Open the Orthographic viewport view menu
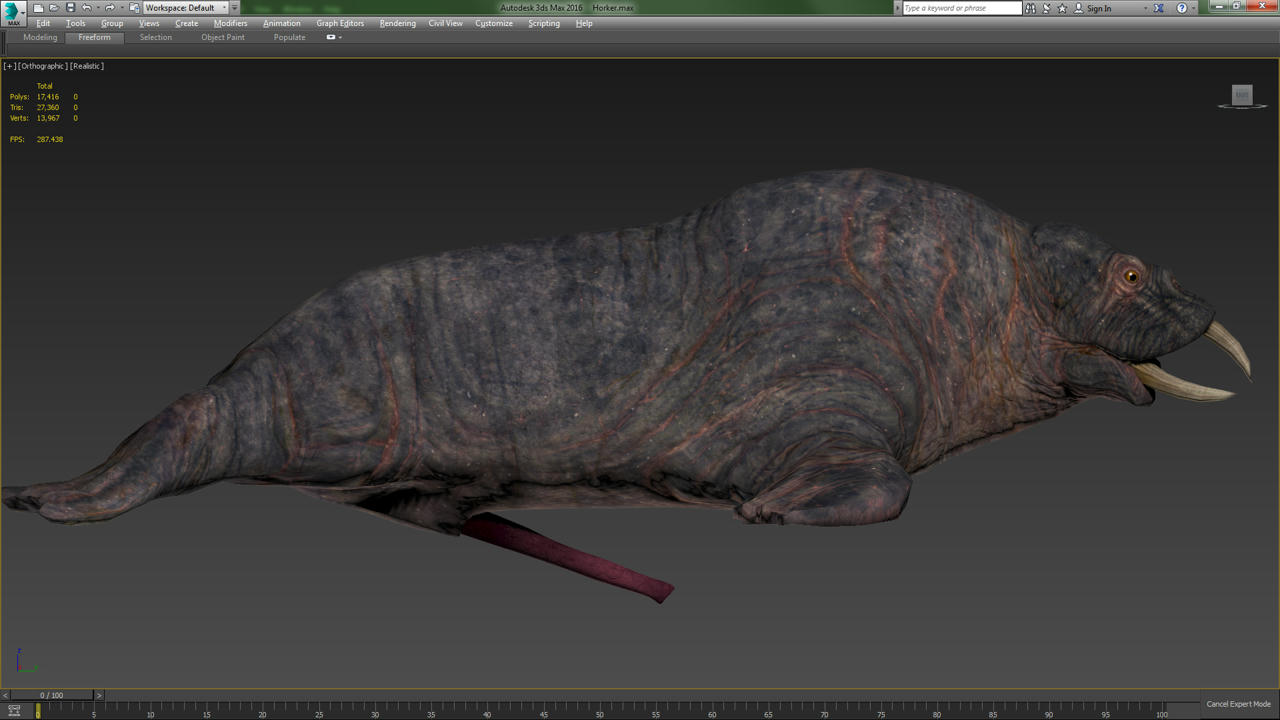Screen dimensions: 1280x720 (43, 66)
